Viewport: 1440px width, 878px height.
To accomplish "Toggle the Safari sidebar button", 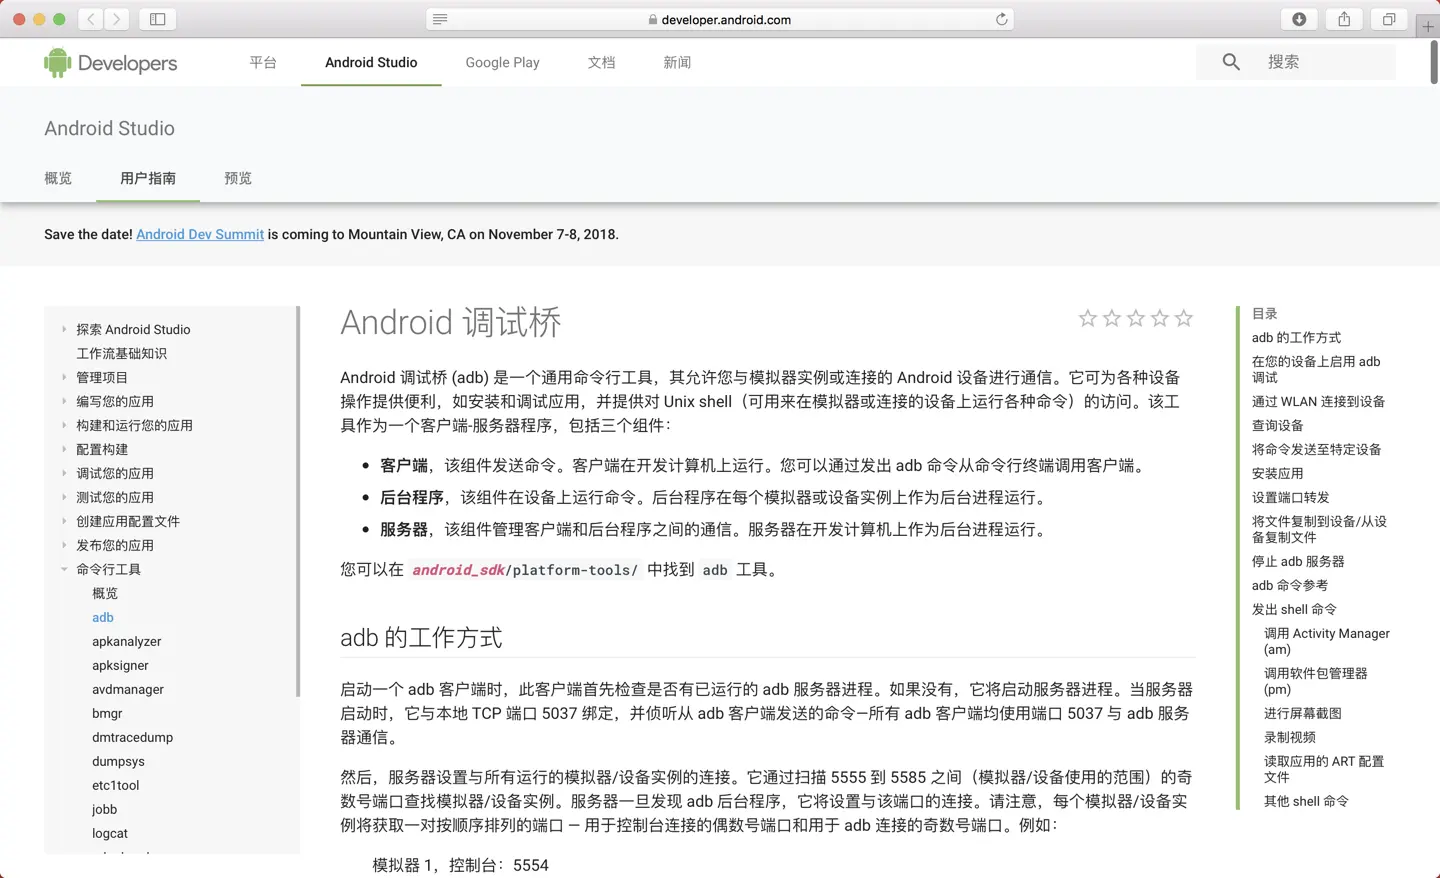I will [158, 19].
